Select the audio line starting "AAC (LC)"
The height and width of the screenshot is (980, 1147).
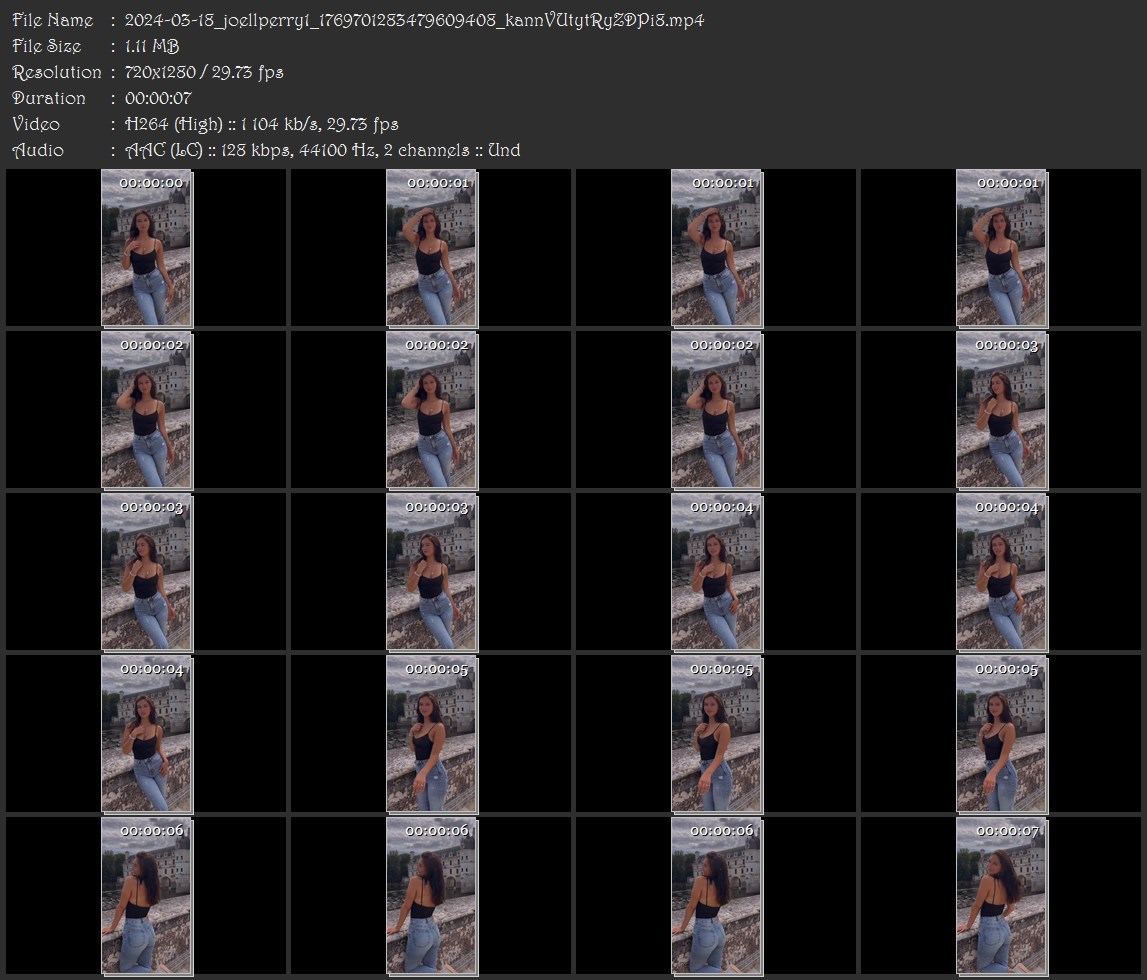click(323, 151)
